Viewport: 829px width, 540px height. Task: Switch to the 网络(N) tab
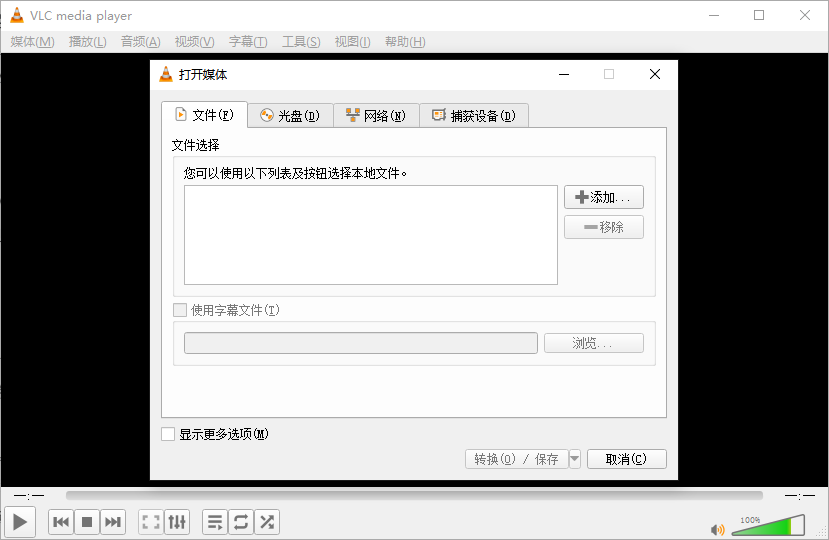[376, 115]
